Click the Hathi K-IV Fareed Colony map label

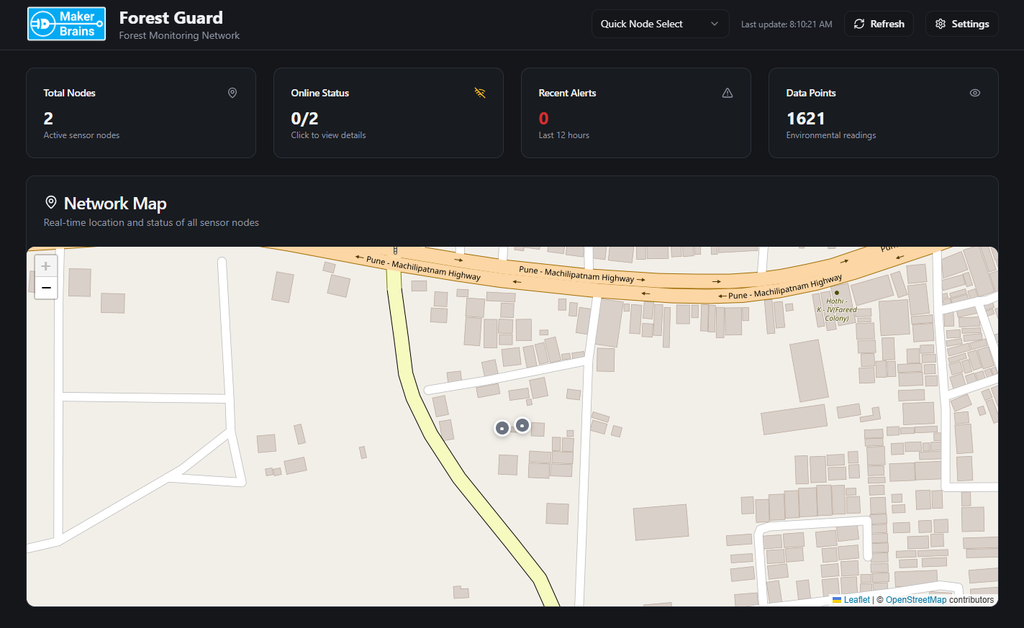[x=837, y=309]
